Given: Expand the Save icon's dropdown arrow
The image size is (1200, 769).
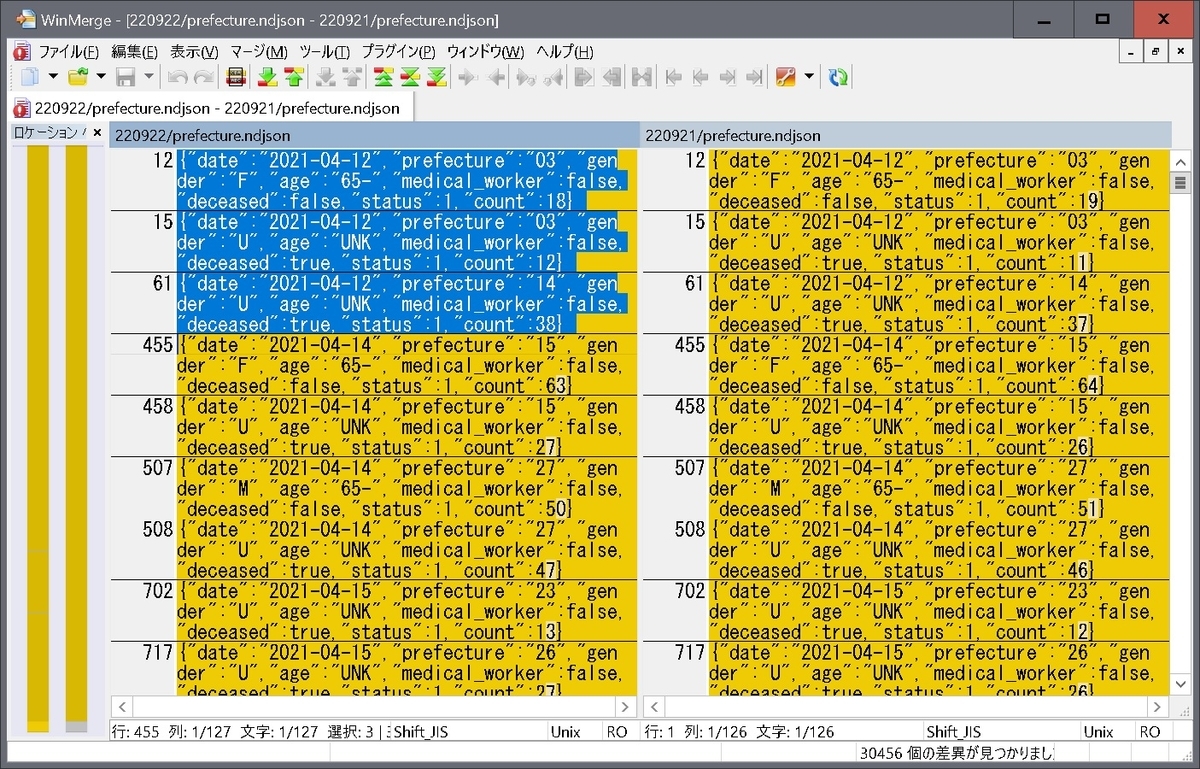Looking at the screenshot, I should point(149,77).
